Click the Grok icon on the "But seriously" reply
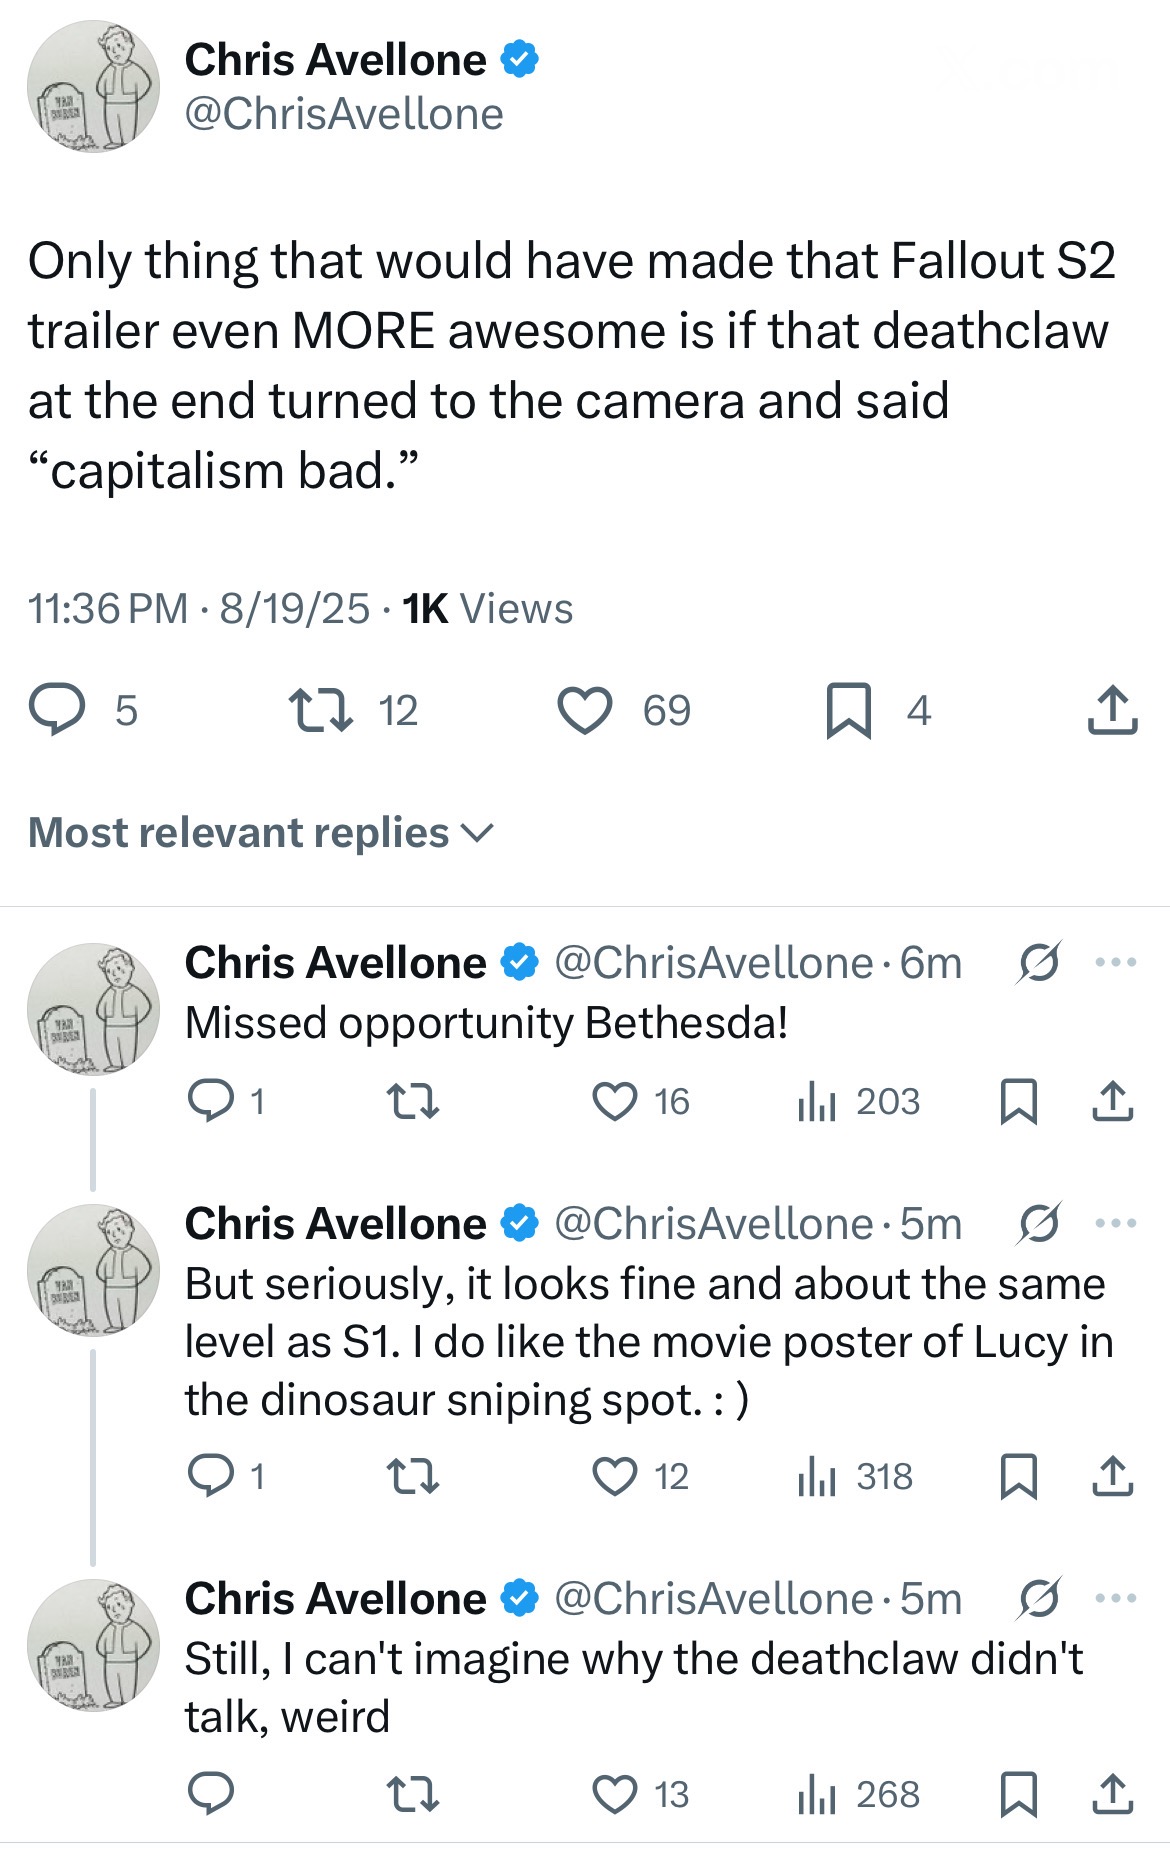The height and width of the screenshot is (1867, 1170). tap(1039, 1223)
